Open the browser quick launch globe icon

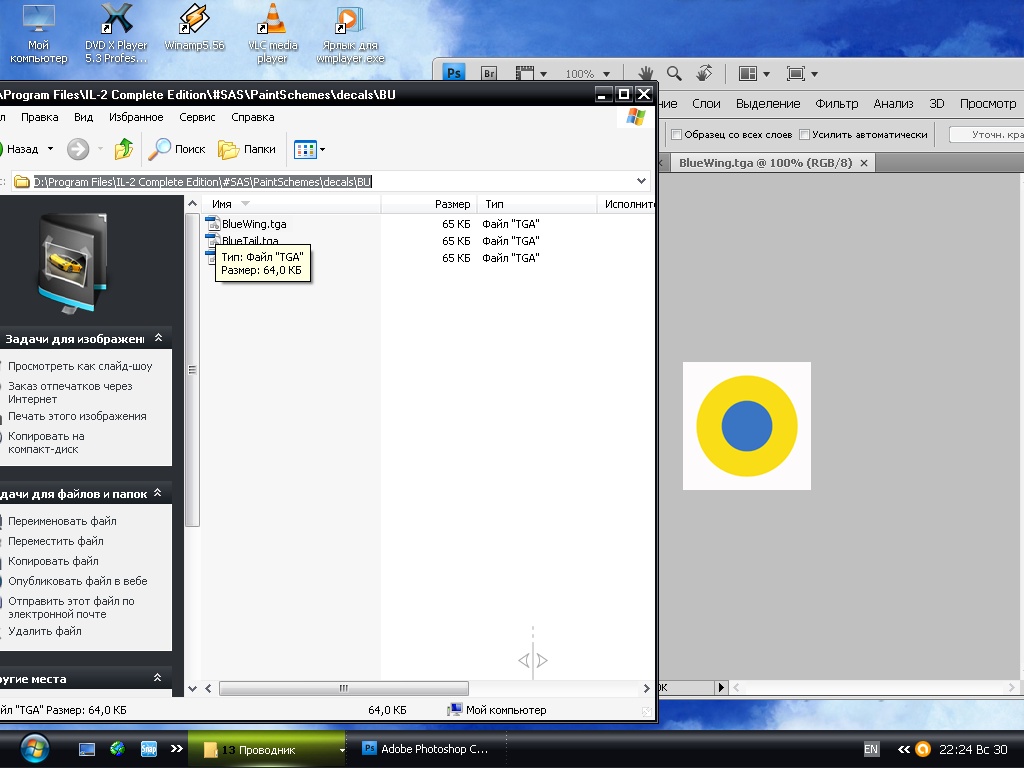click(x=118, y=748)
